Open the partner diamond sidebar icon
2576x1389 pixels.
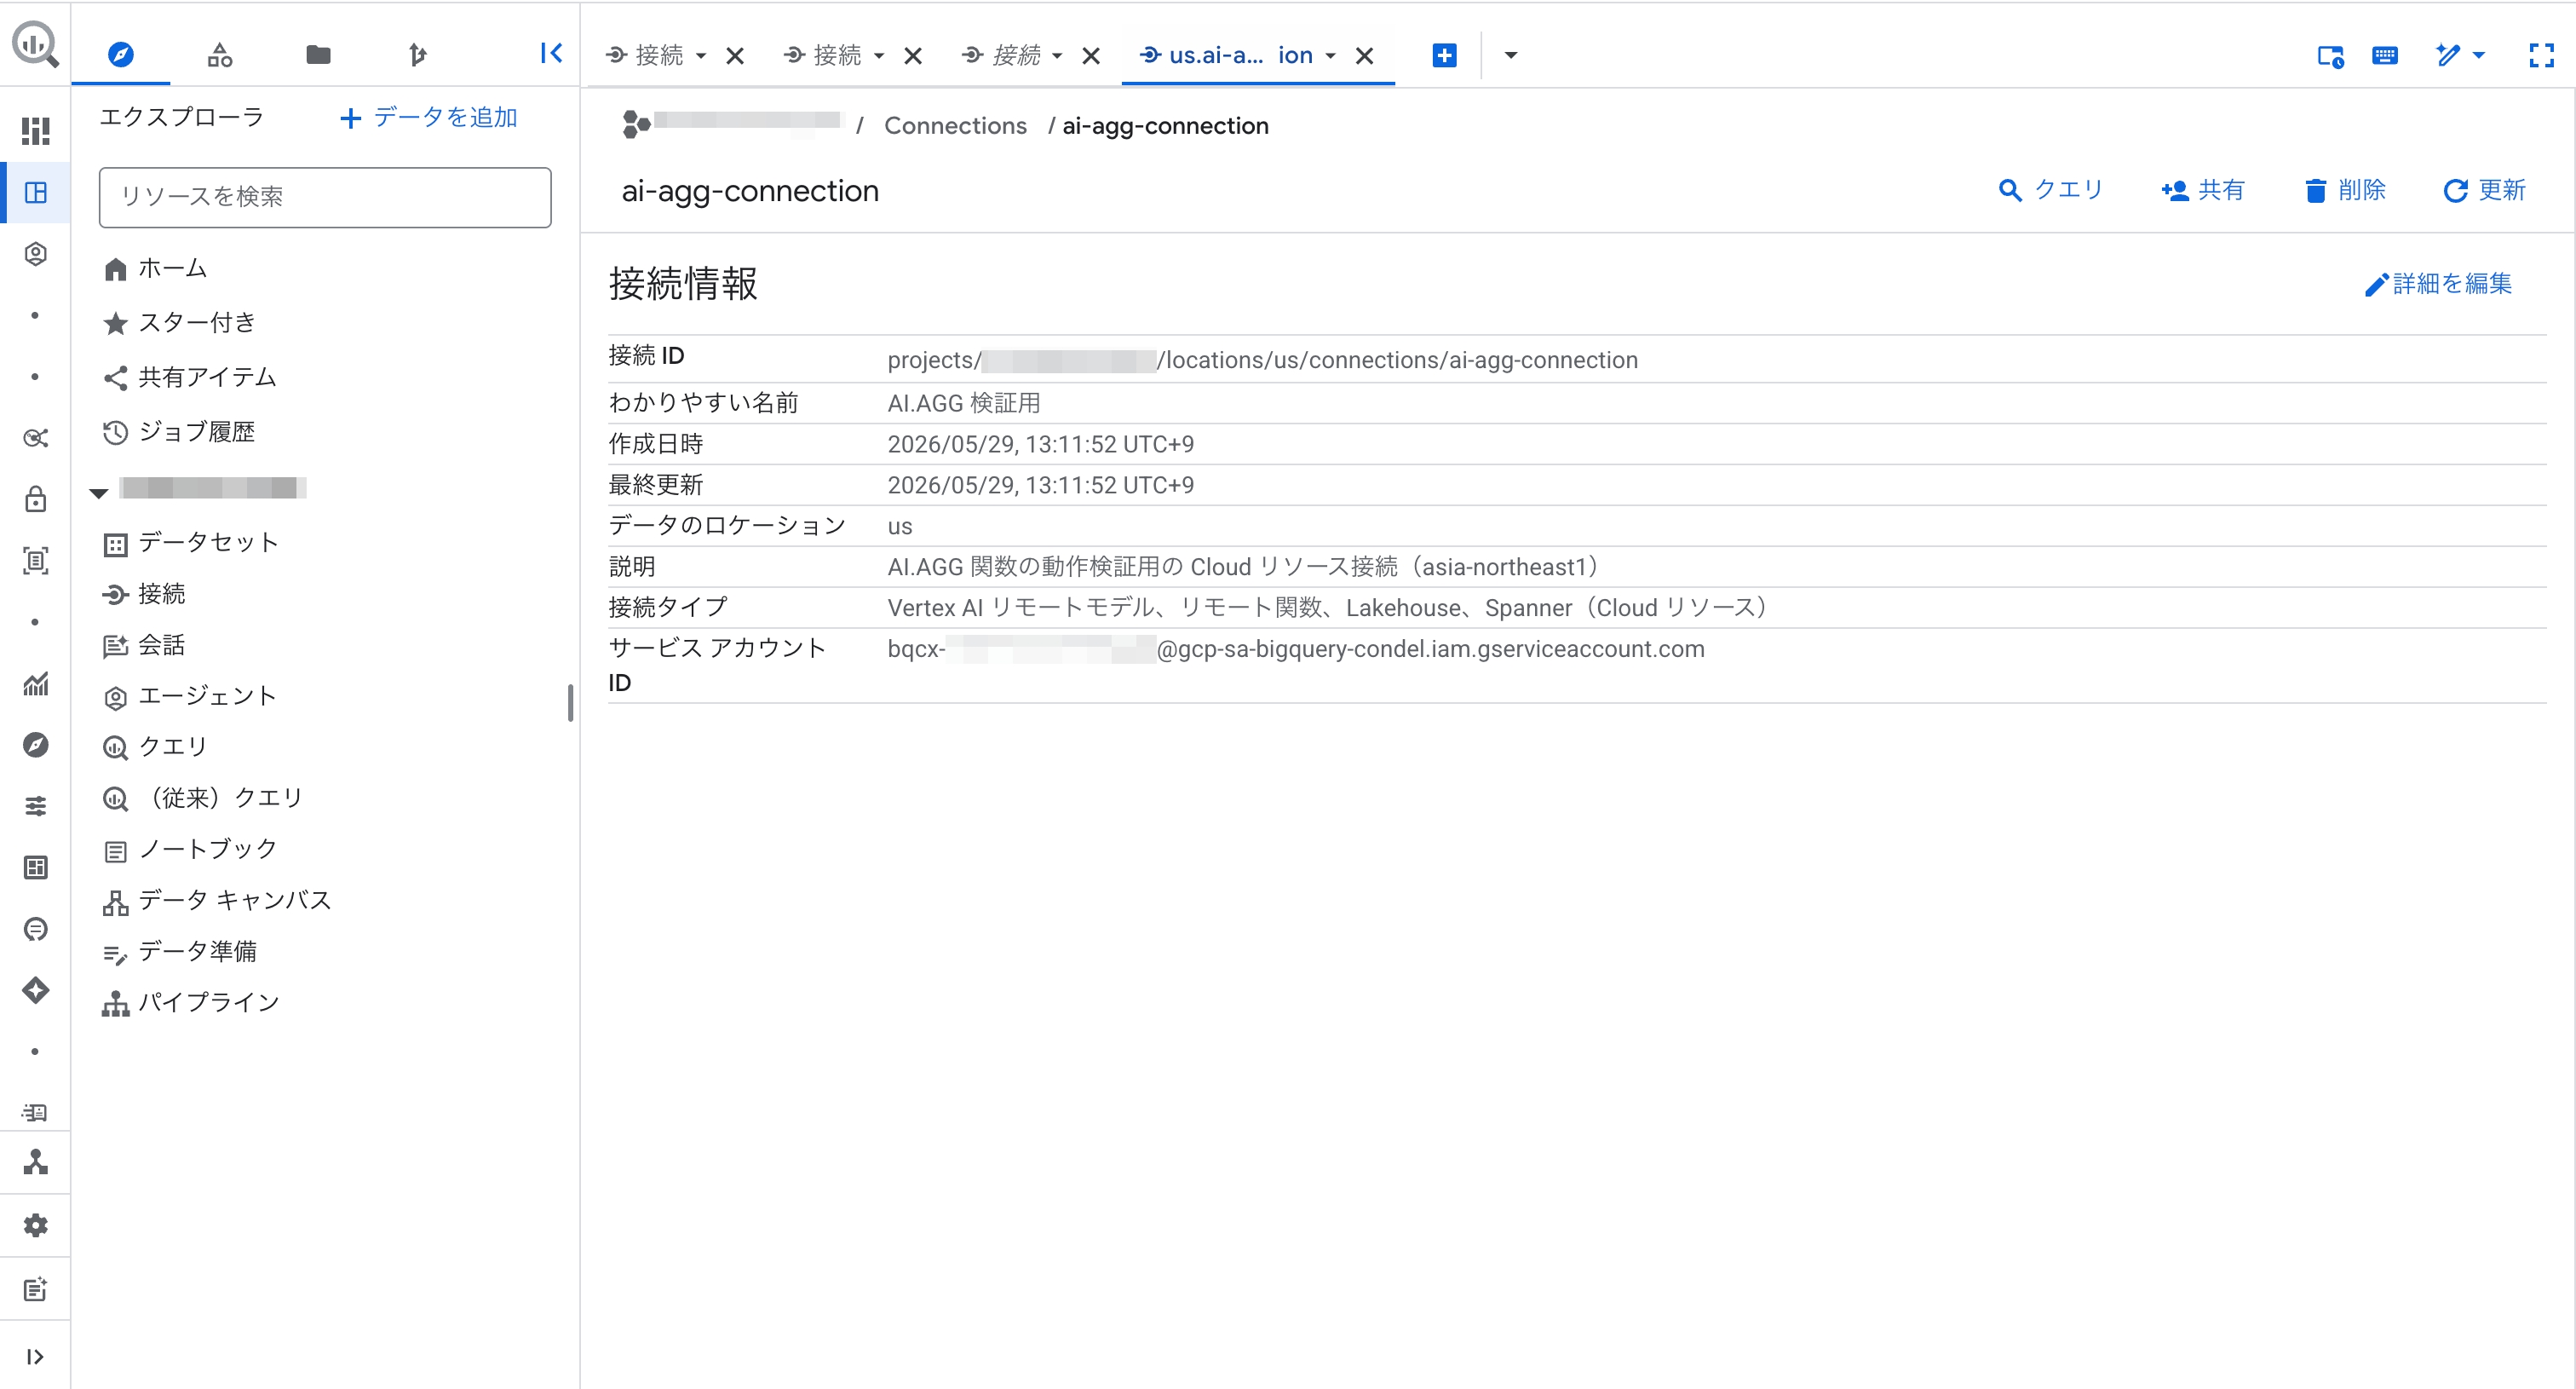click(x=35, y=990)
